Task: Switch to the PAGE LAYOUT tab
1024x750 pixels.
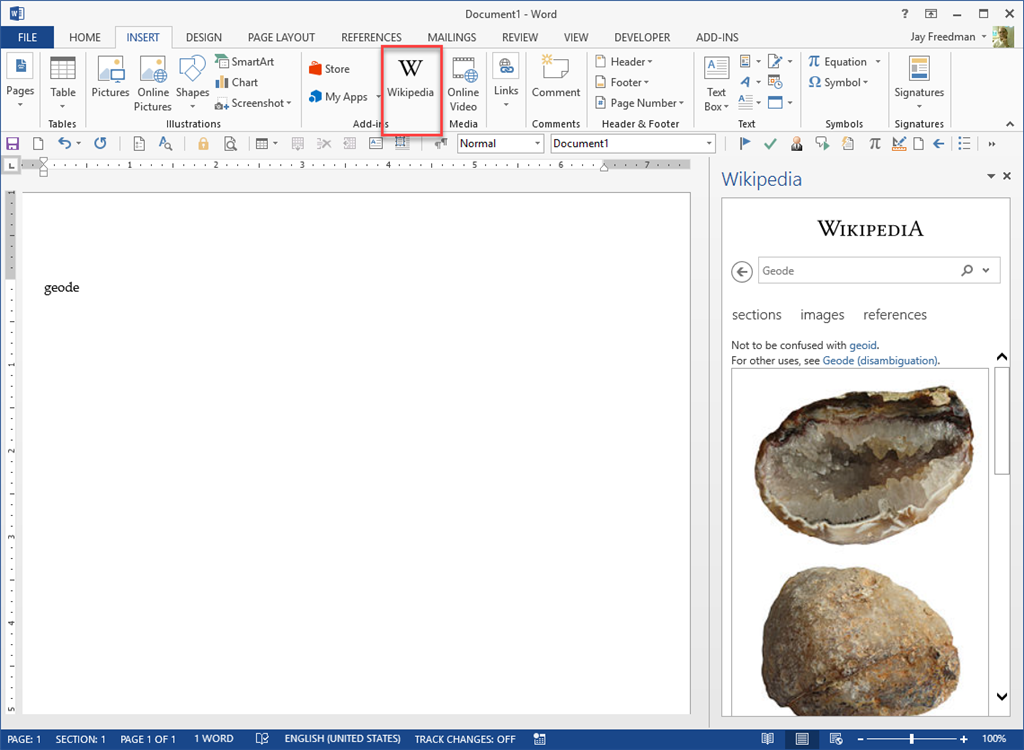Action: coord(281,37)
